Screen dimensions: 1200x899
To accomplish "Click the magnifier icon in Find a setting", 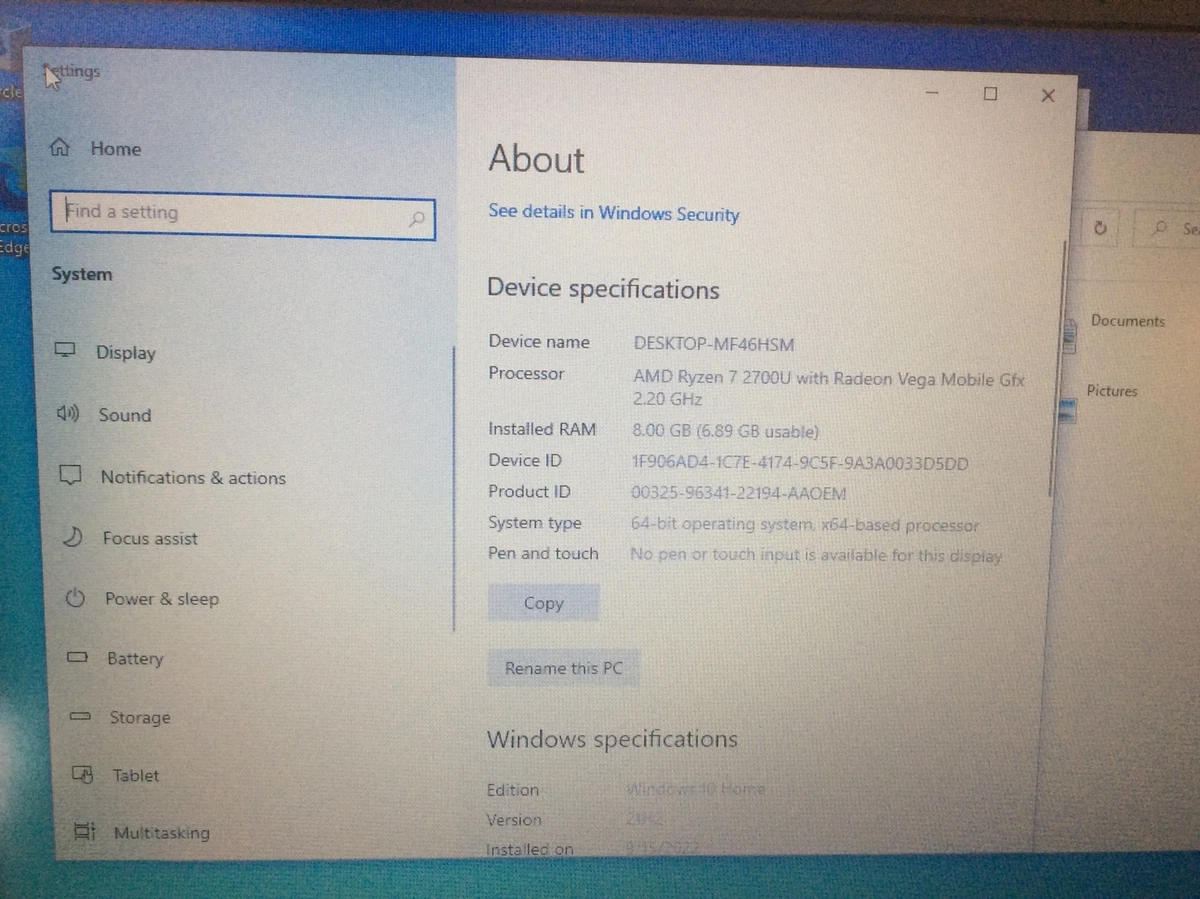I will [418, 219].
